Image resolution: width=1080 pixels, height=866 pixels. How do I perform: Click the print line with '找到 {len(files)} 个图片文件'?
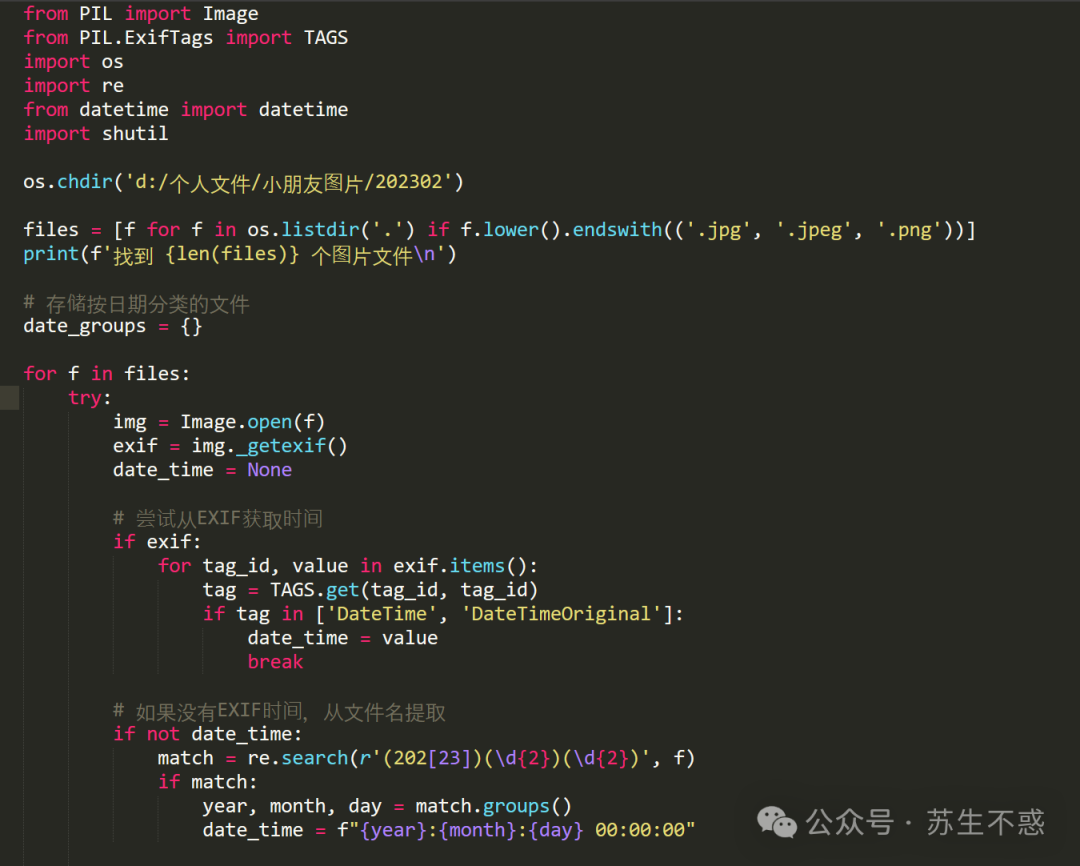[x=240, y=255]
